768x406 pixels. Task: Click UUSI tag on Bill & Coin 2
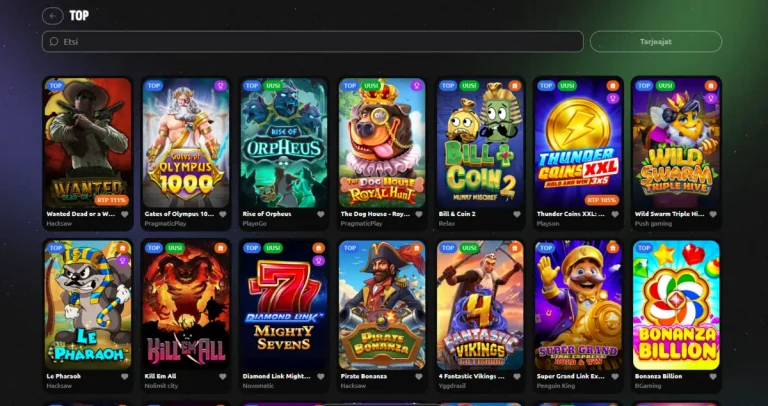tap(469, 86)
